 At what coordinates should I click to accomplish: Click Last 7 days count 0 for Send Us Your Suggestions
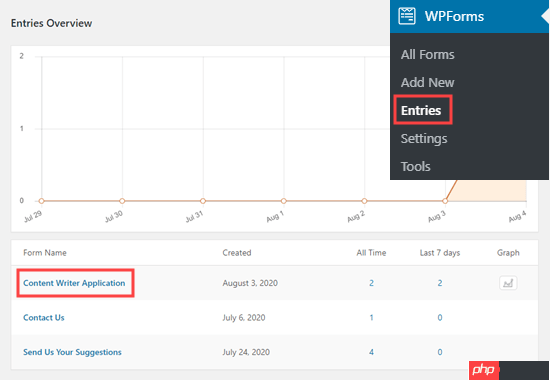(440, 352)
